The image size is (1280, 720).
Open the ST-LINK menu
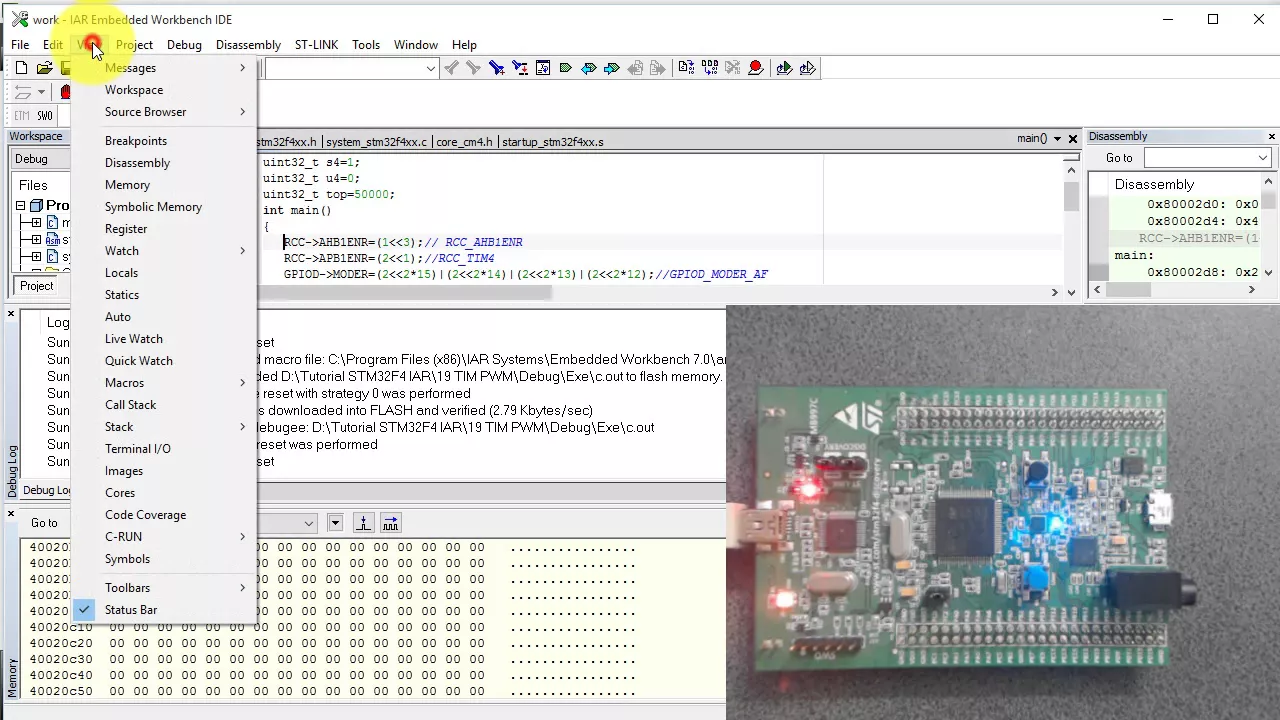[x=316, y=45]
